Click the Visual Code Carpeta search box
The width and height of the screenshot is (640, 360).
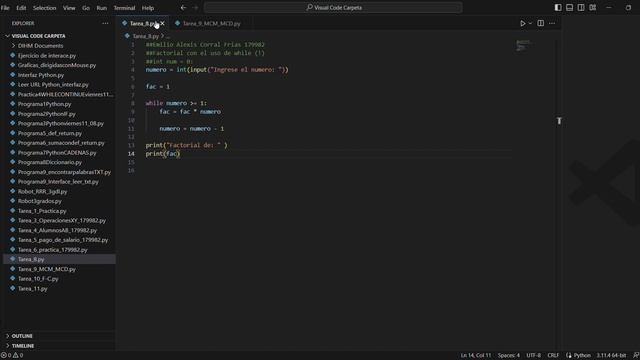pos(333,7)
